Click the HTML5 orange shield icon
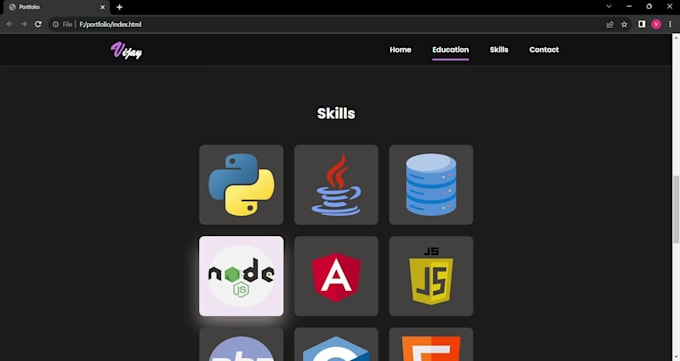This screenshot has height=361, width=680. pos(431,348)
